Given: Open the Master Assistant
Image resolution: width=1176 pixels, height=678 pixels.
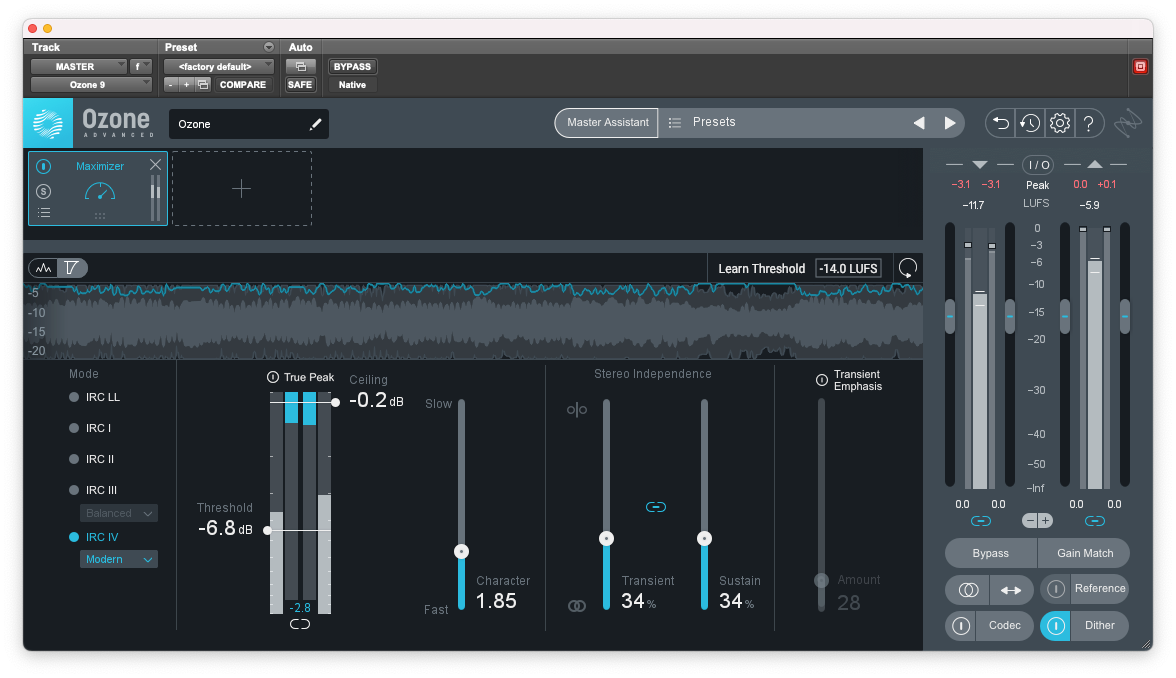Looking at the screenshot, I should 607,122.
